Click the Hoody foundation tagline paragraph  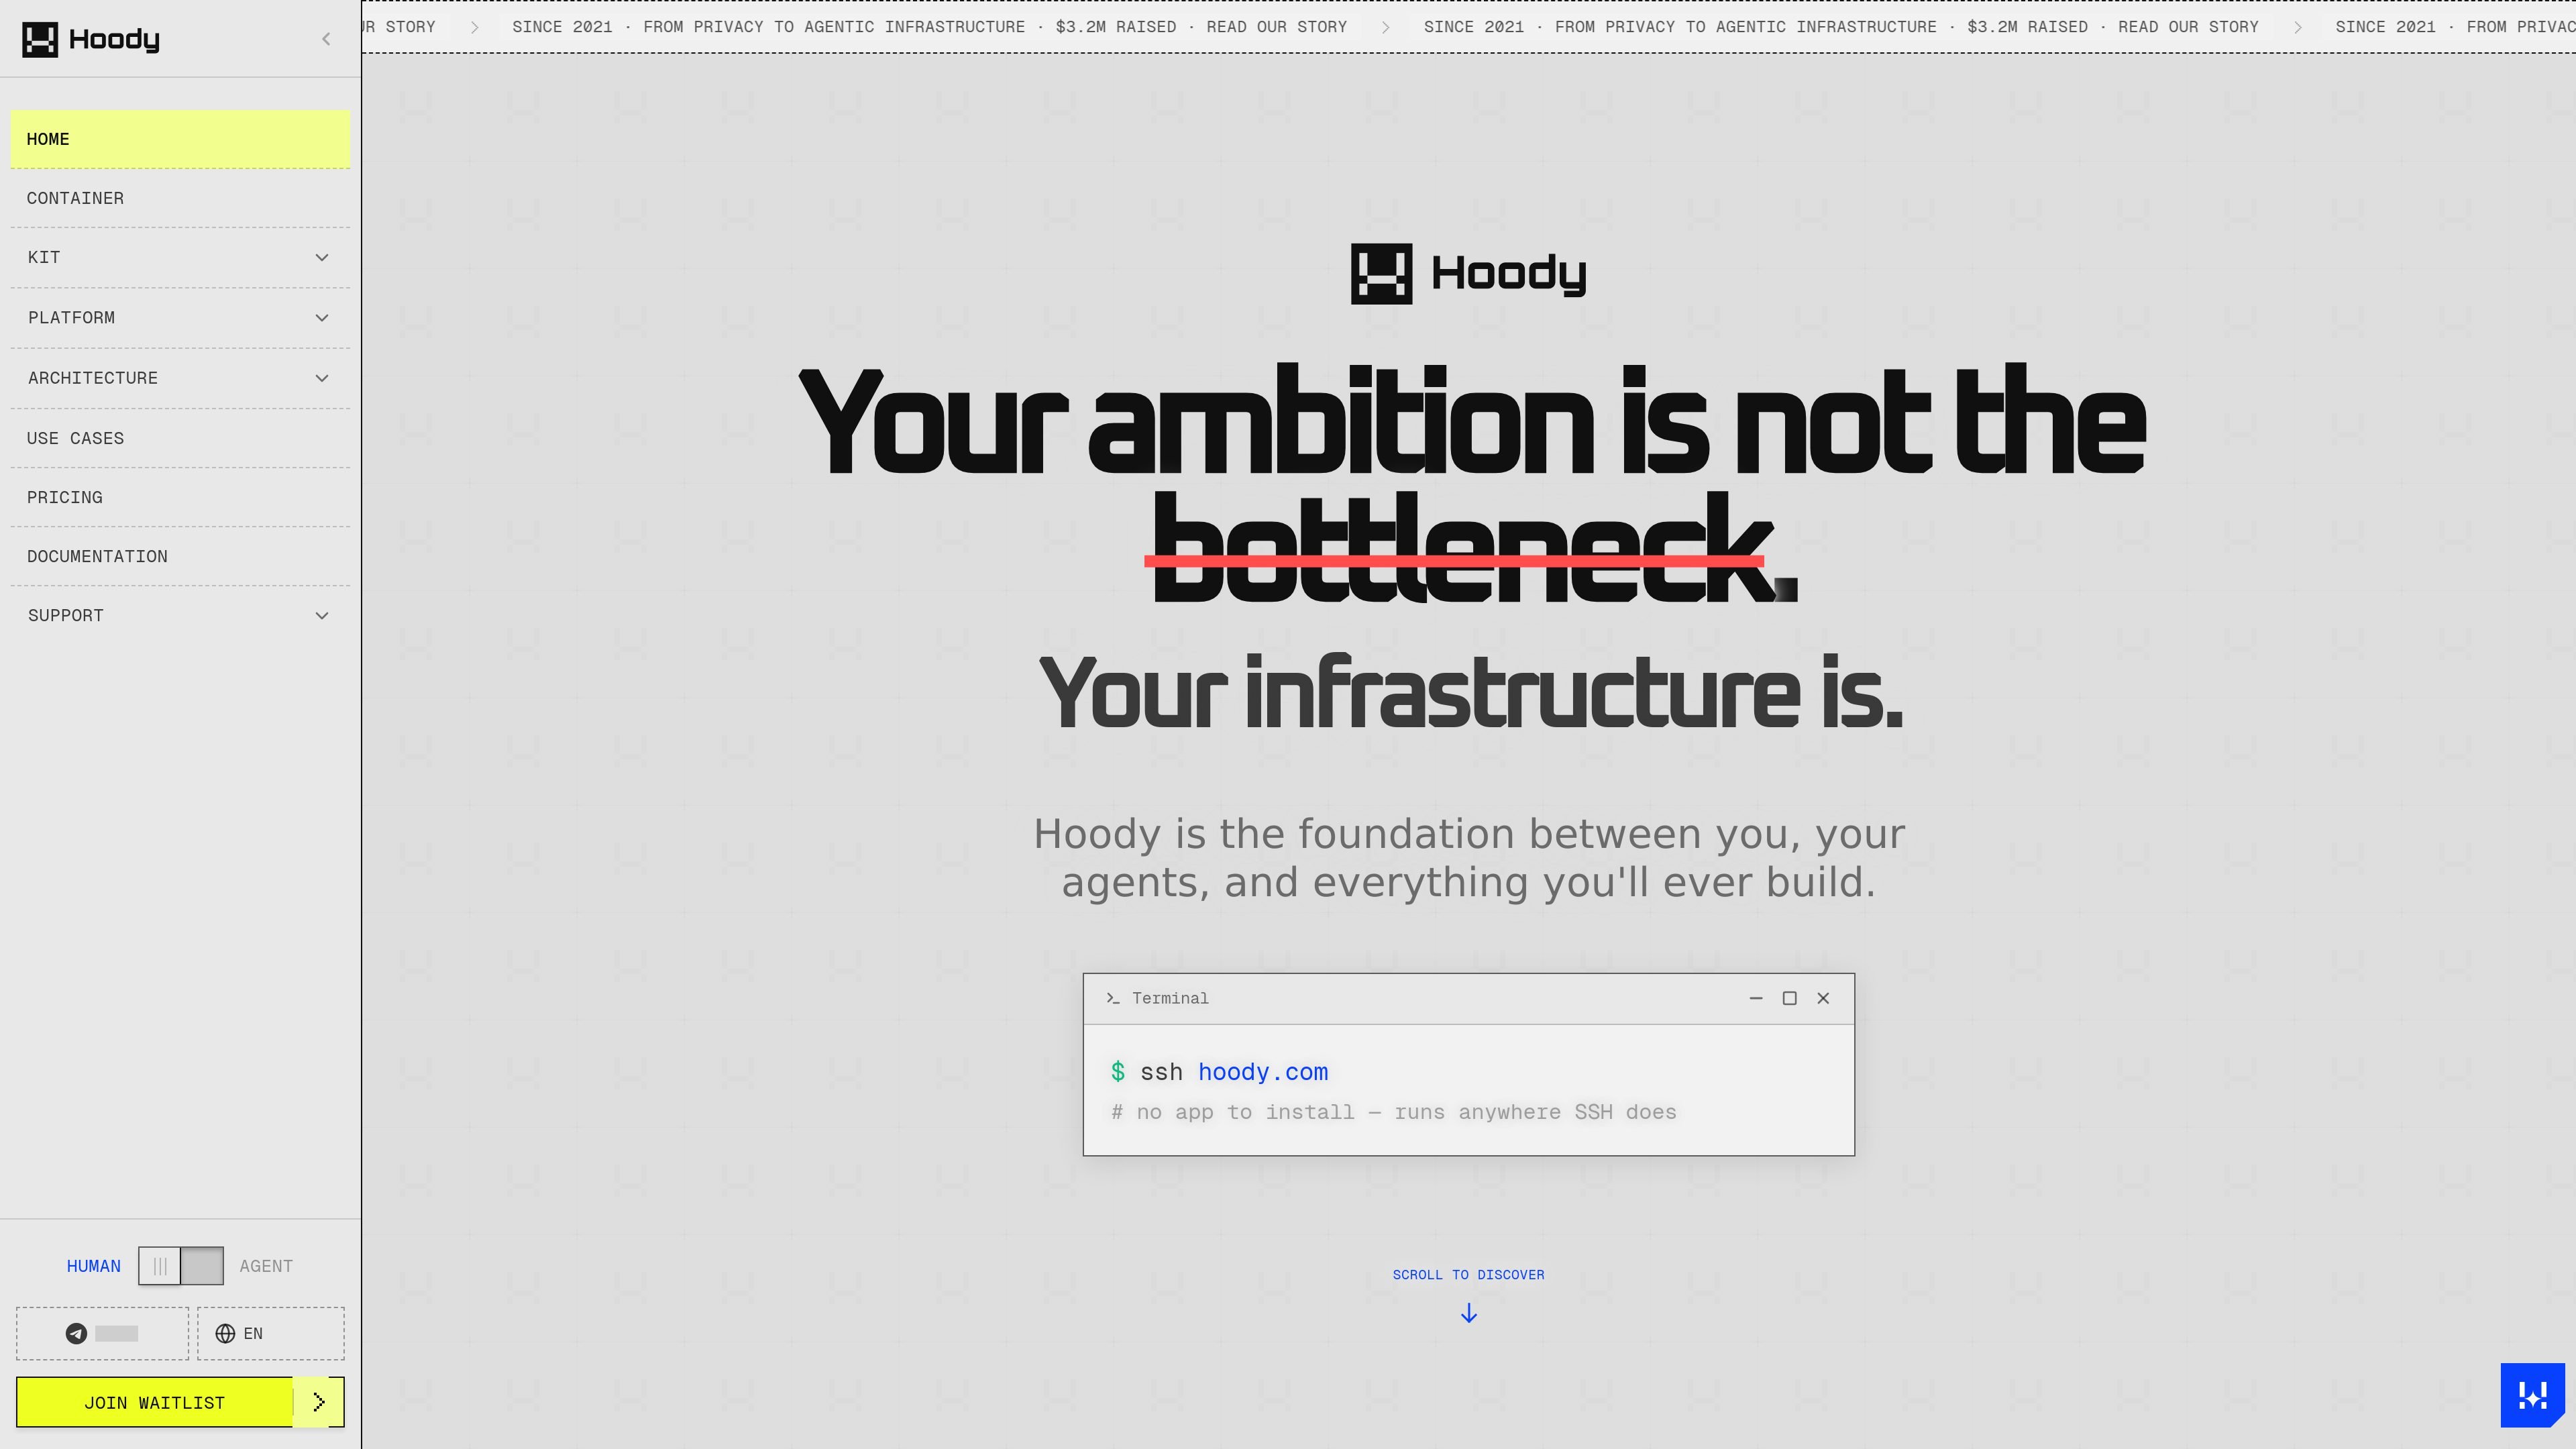(x=1469, y=858)
